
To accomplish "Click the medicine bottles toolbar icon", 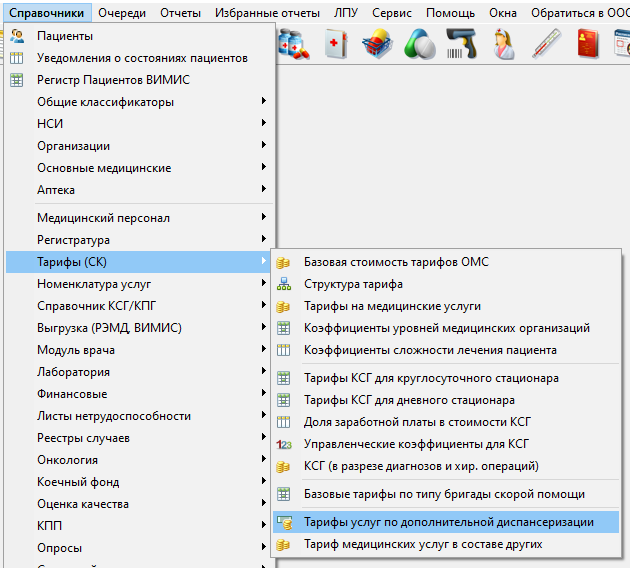I will (x=295, y=43).
